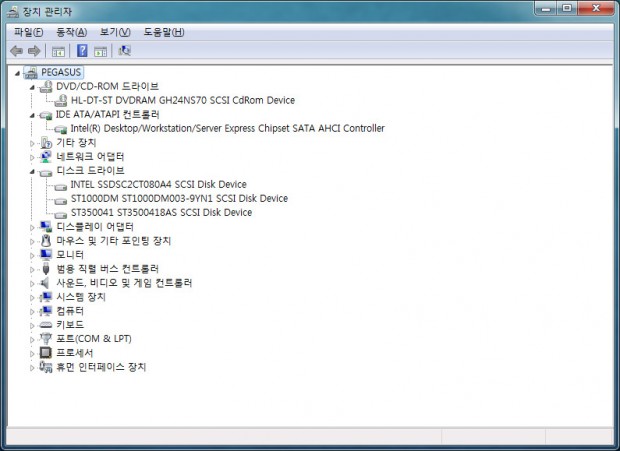Select "ST350041 ST3500418AS SCSI Disk Device" text
Screen dimensions: 620x451
pyautogui.click(x=161, y=213)
